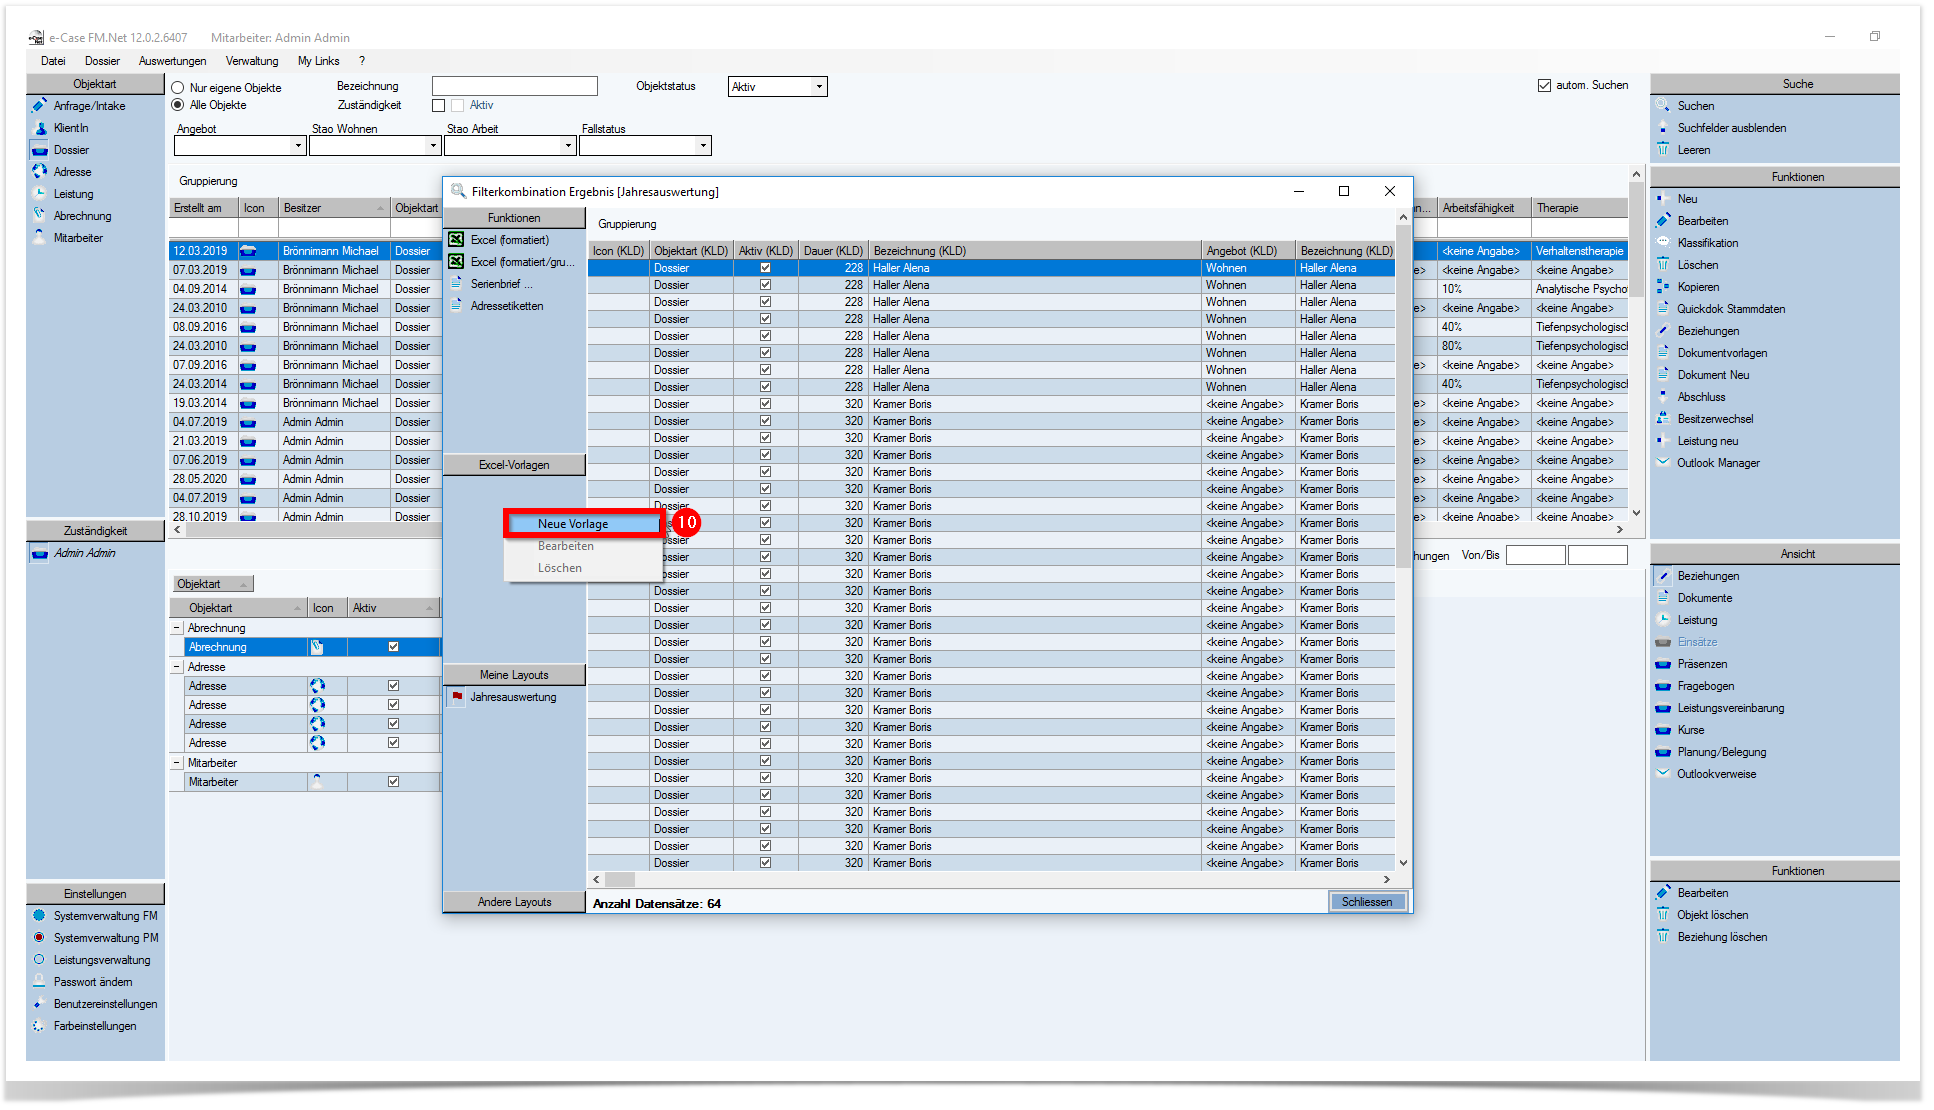Click Andere Layouts button
Screen dimensions: 1934x1110
click(x=514, y=902)
